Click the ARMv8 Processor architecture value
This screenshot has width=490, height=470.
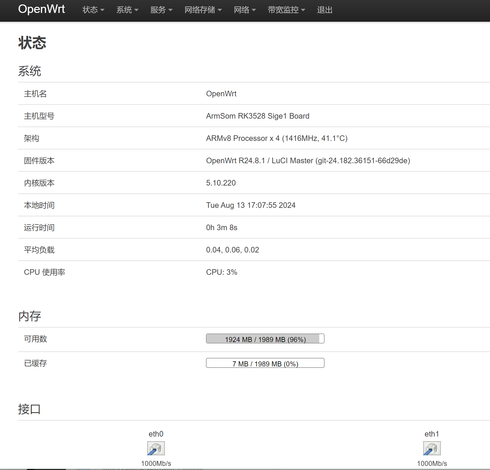277,138
